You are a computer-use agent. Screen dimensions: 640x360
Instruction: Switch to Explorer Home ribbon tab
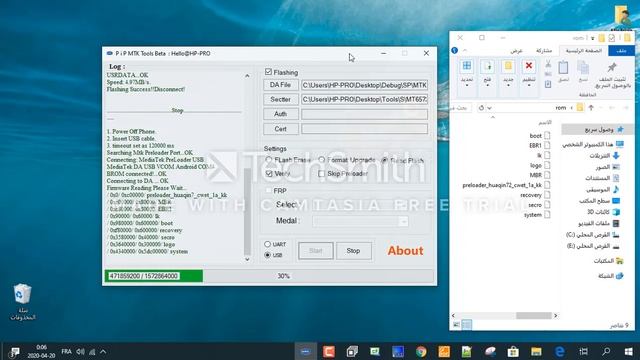pyautogui.click(x=584, y=51)
